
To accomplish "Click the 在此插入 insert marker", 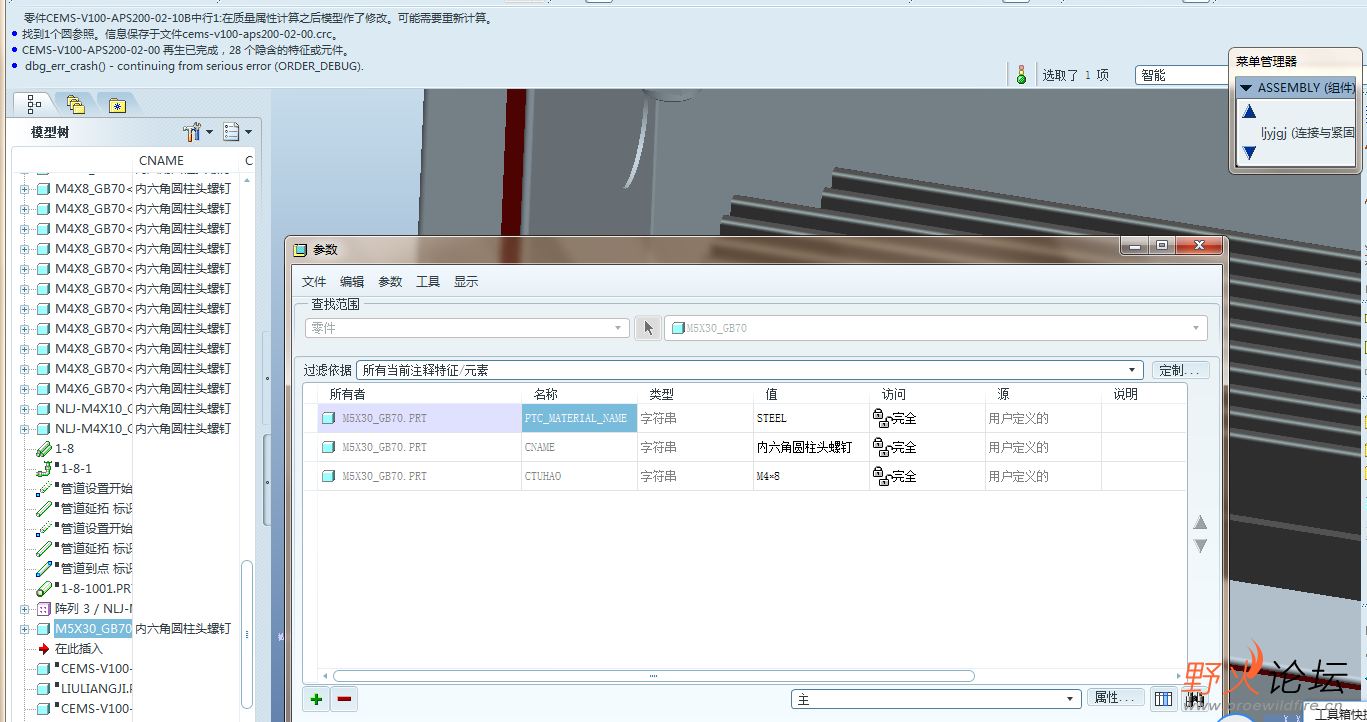I will [x=78, y=648].
